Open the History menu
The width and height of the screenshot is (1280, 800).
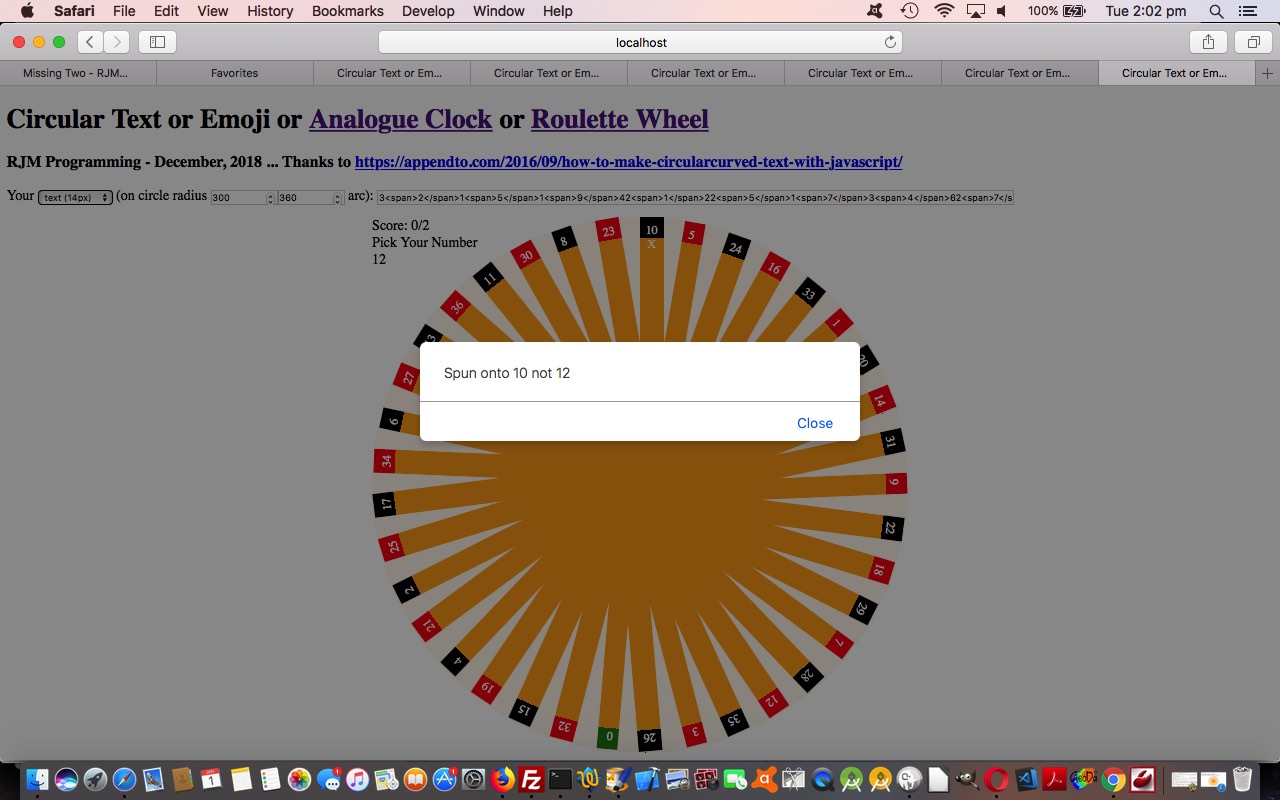270,11
